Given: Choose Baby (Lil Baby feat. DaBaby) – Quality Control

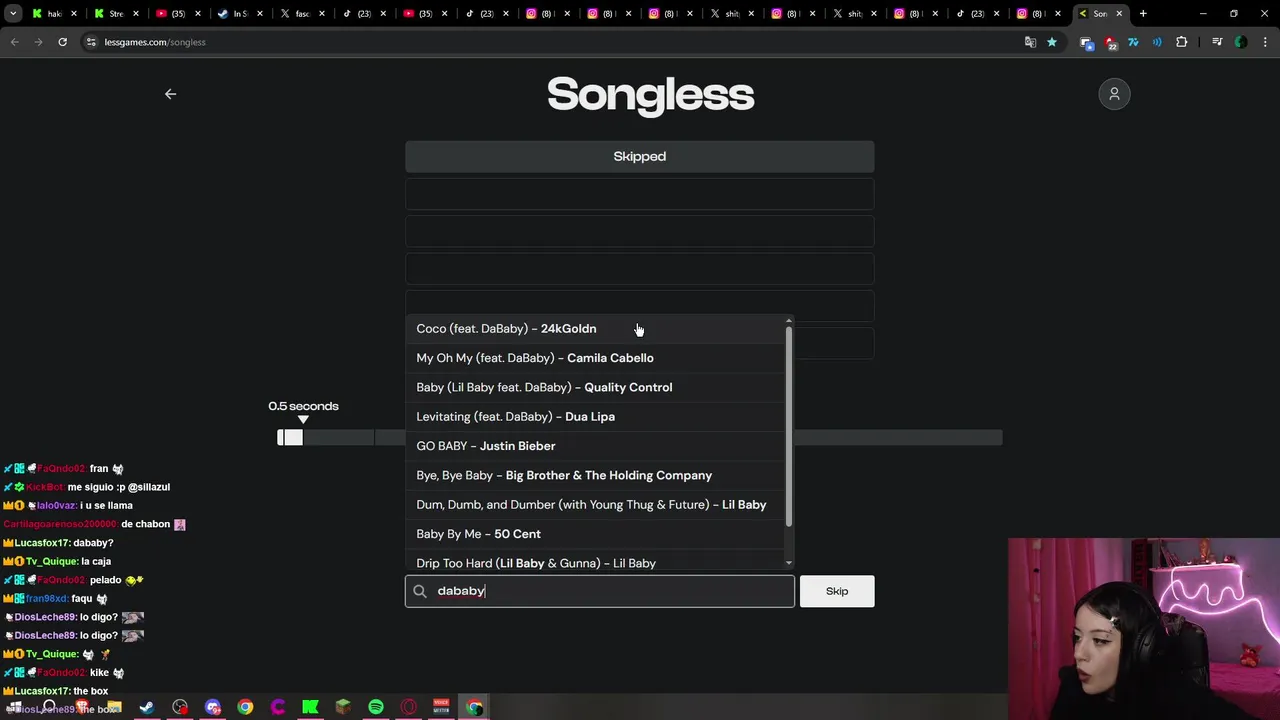Looking at the screenshot, I should coord(596,387).
